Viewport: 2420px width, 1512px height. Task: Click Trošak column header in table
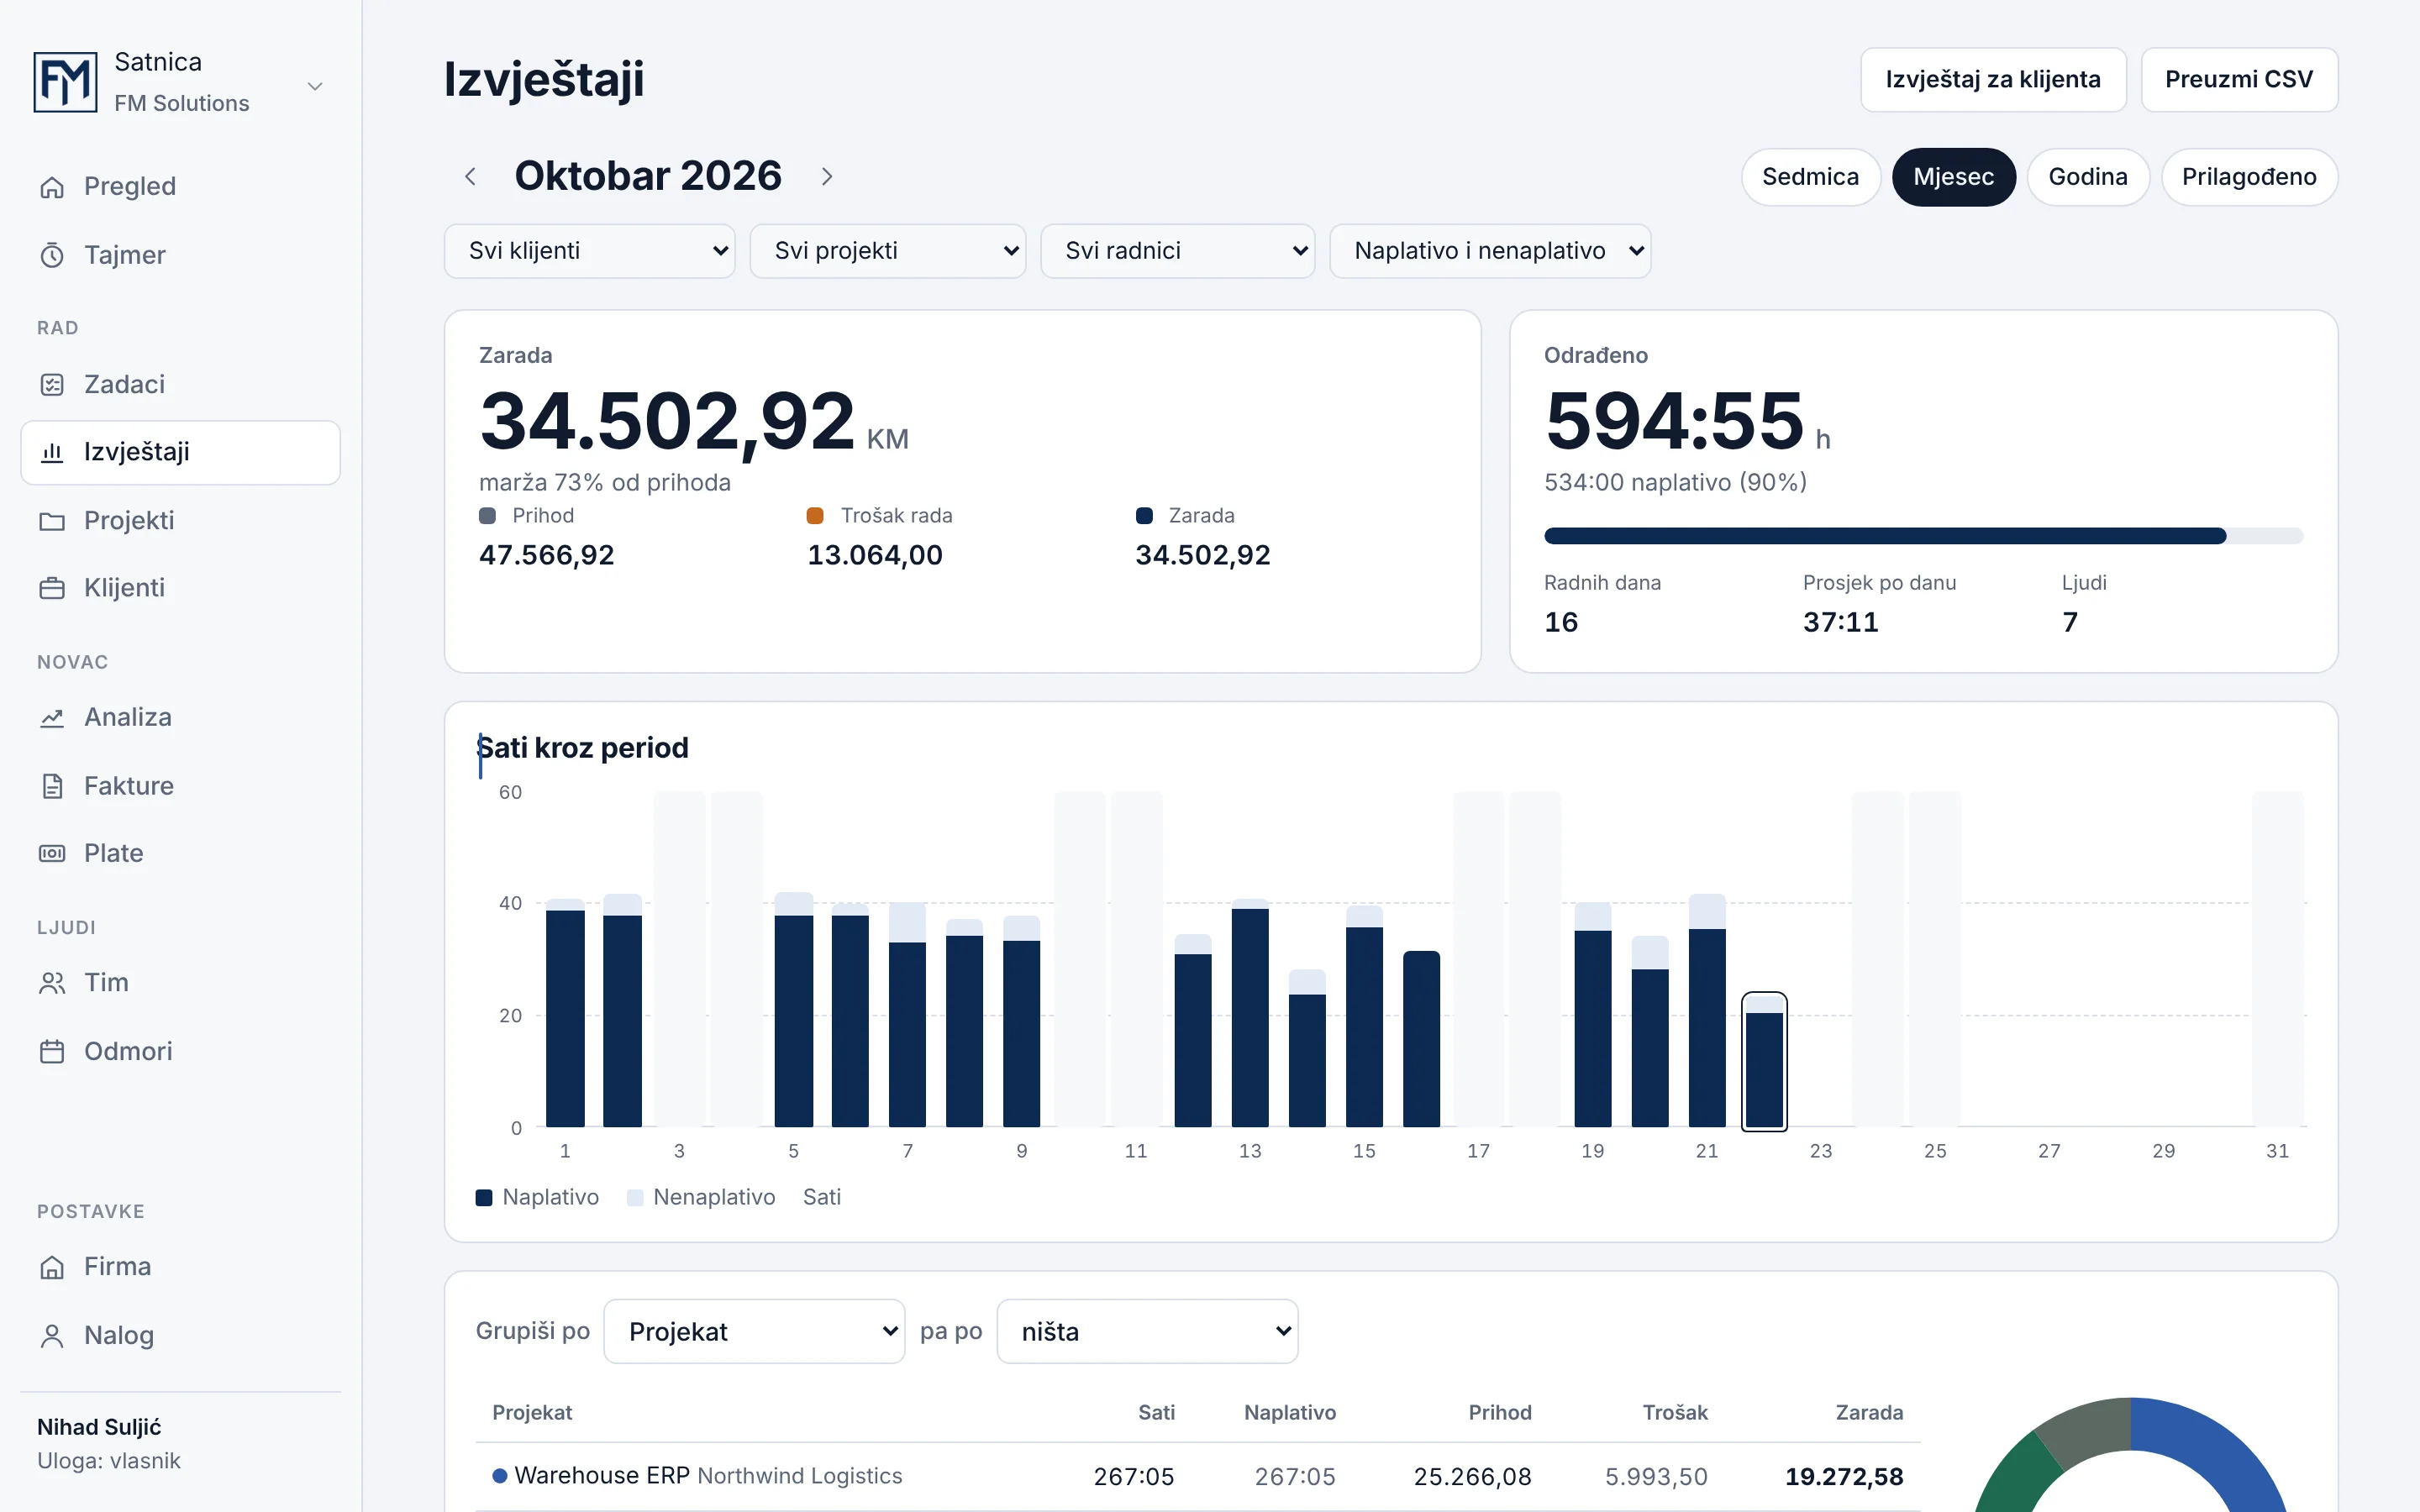(x=1675, y=1413)
